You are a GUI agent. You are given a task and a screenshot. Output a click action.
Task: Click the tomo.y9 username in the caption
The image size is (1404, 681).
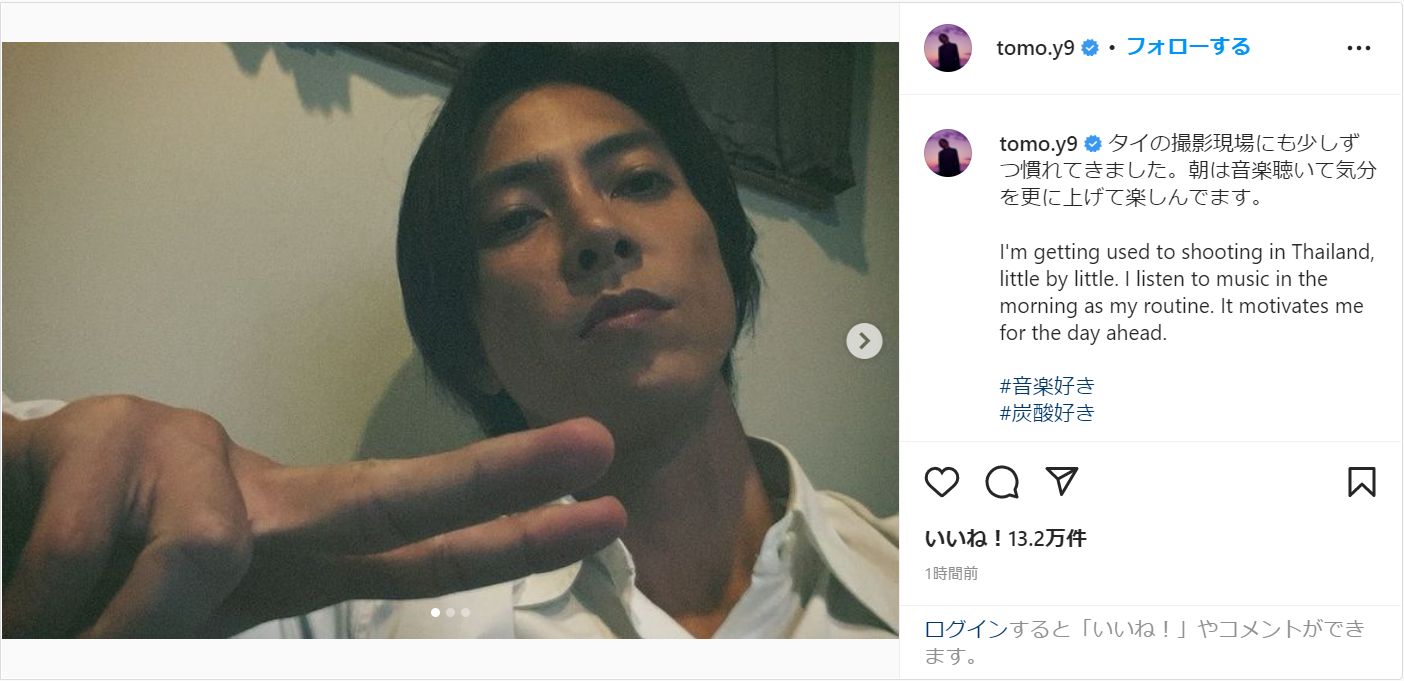pyautogui.click(x=1037, y=143)
